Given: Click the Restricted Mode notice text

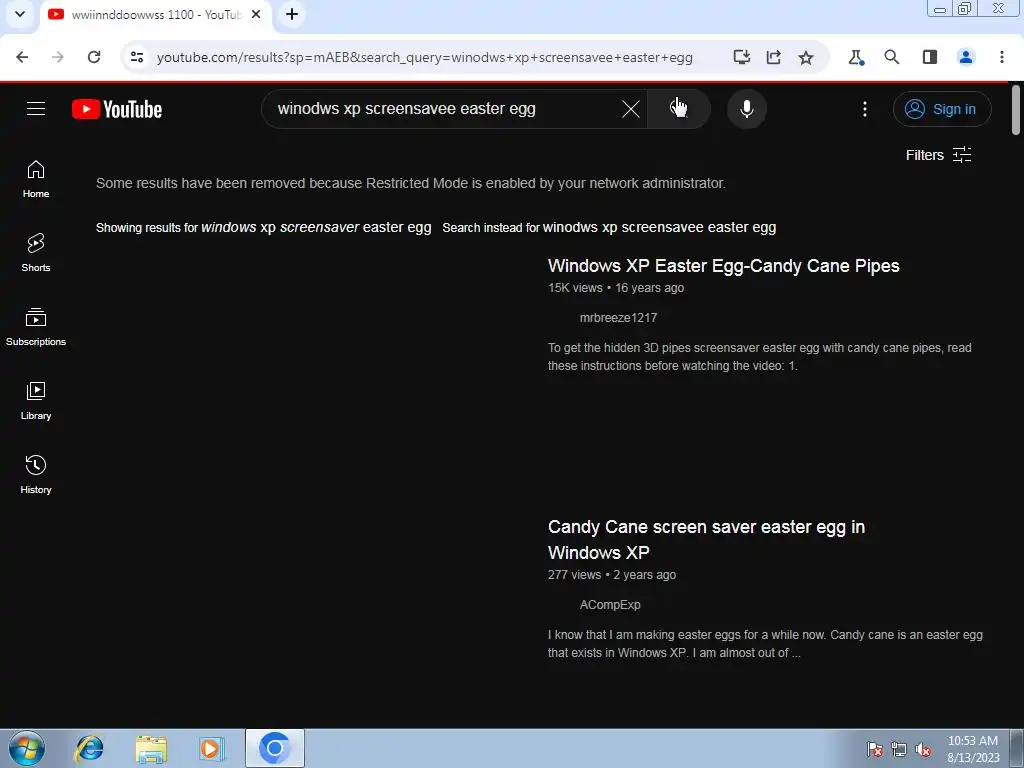Looking at the screenshot, I should tap(411, 184).
